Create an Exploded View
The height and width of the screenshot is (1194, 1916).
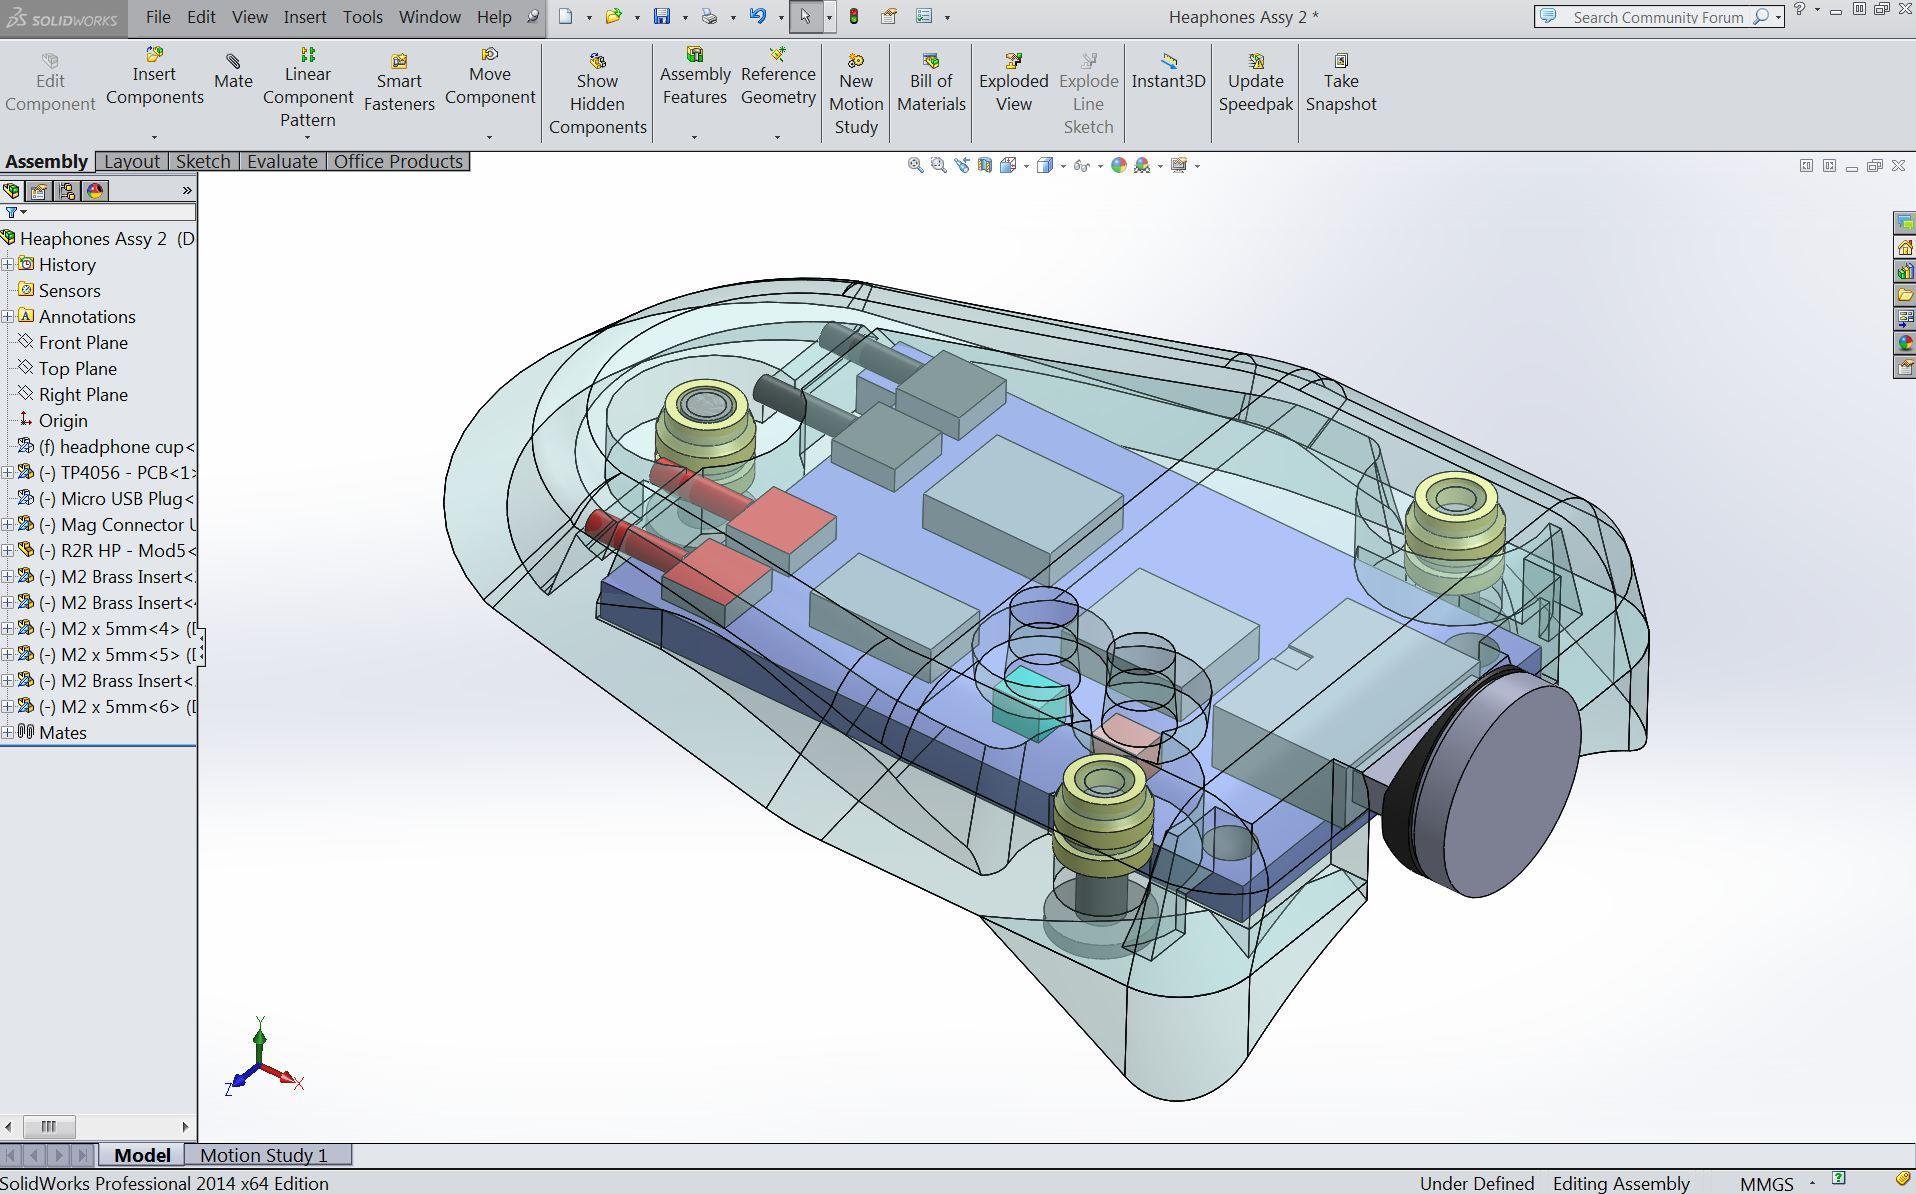(x=1013, y=84)
